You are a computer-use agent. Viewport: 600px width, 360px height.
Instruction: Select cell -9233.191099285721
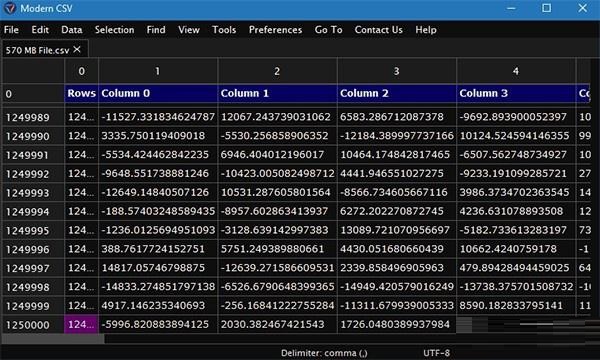tap(516, 174)
